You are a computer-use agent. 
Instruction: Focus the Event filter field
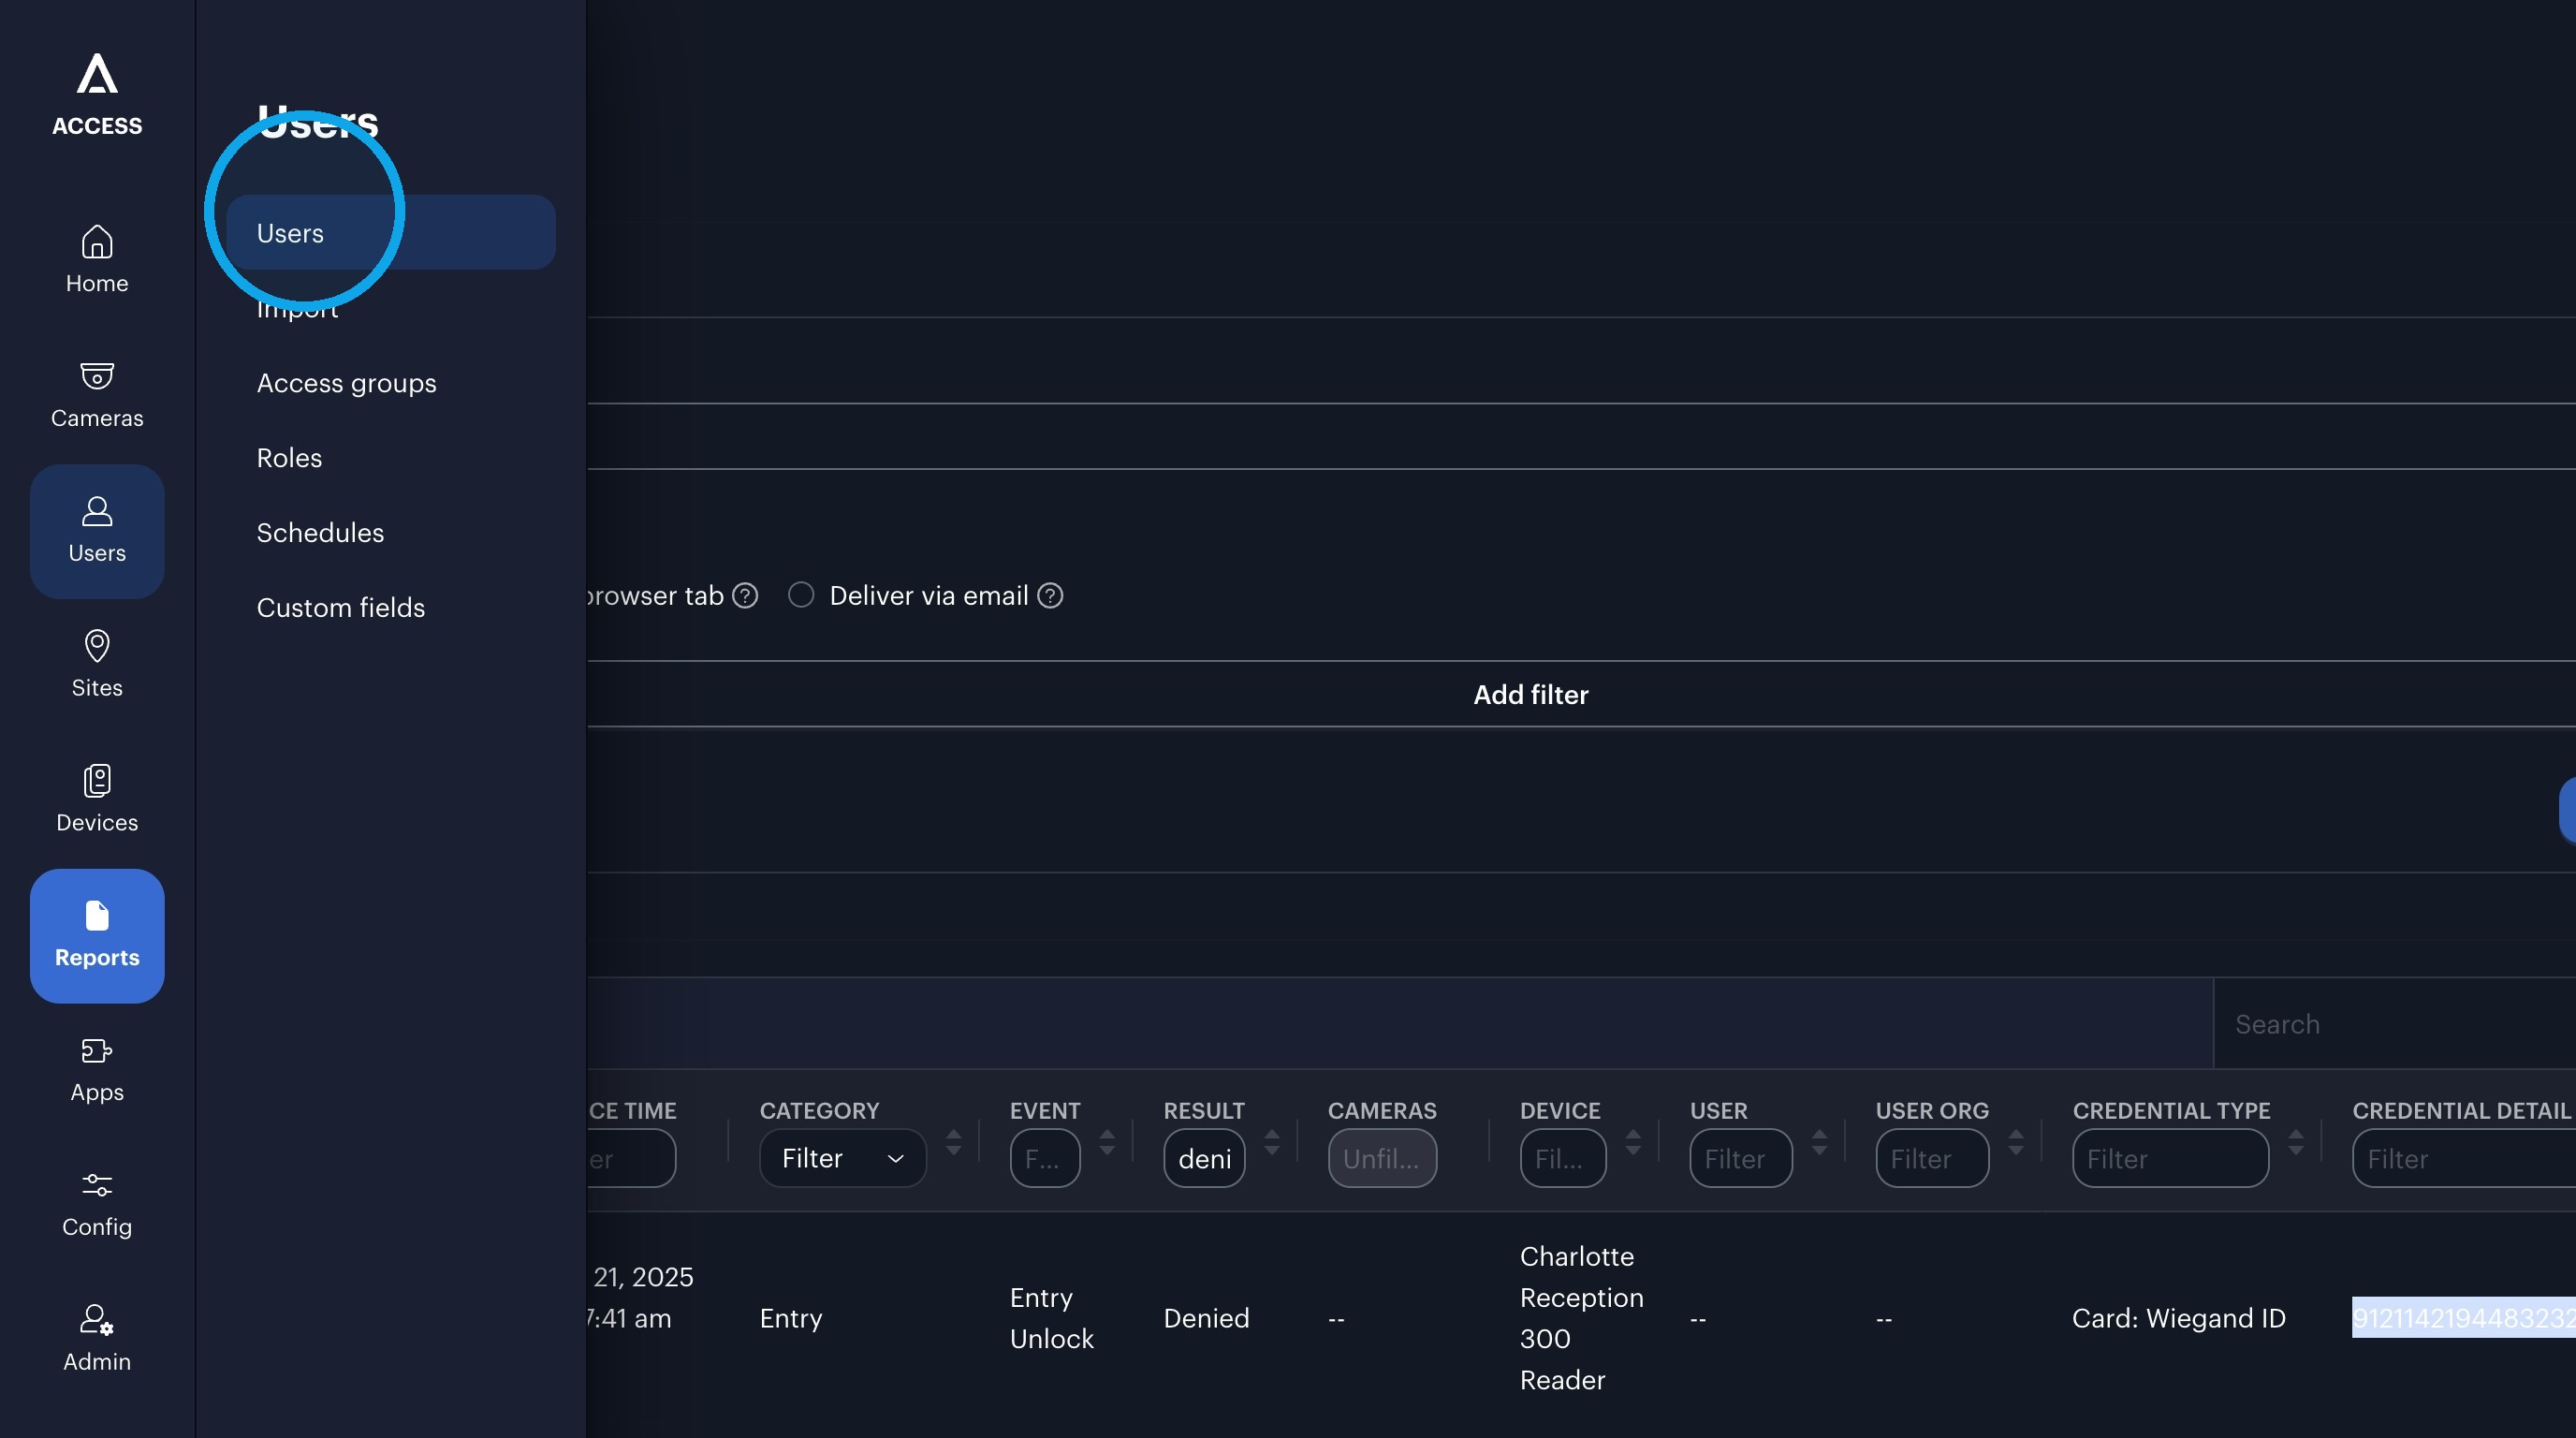point(1045,1158)
